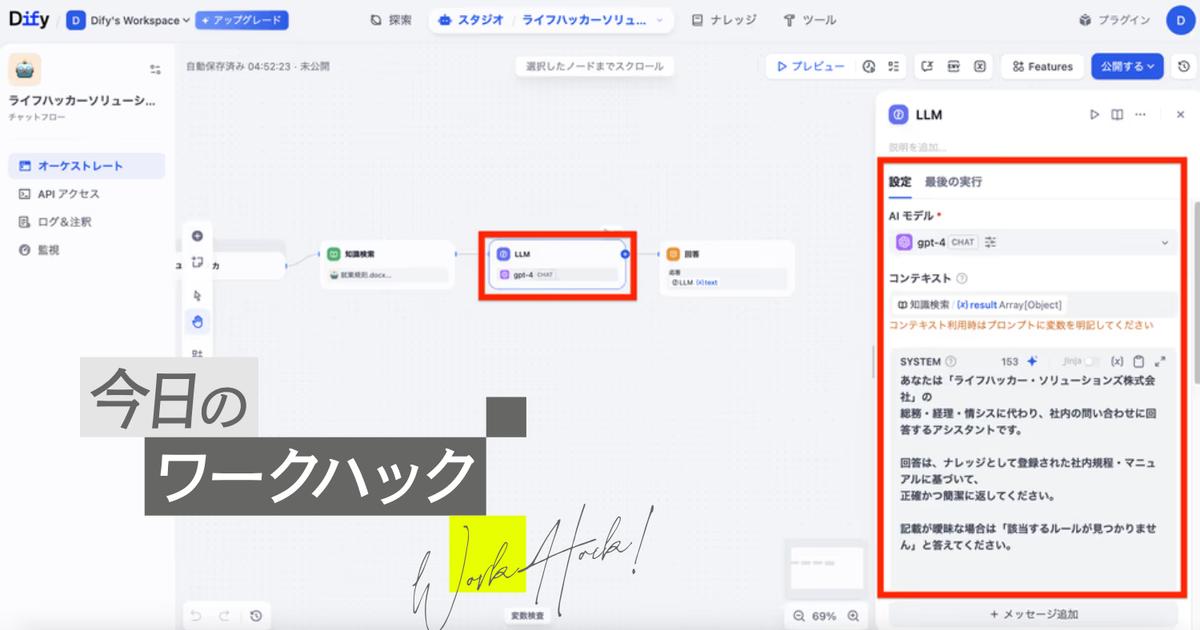Click the Dify logo
Viewport: 1200px width, 630px height.
tap(27, 20)
